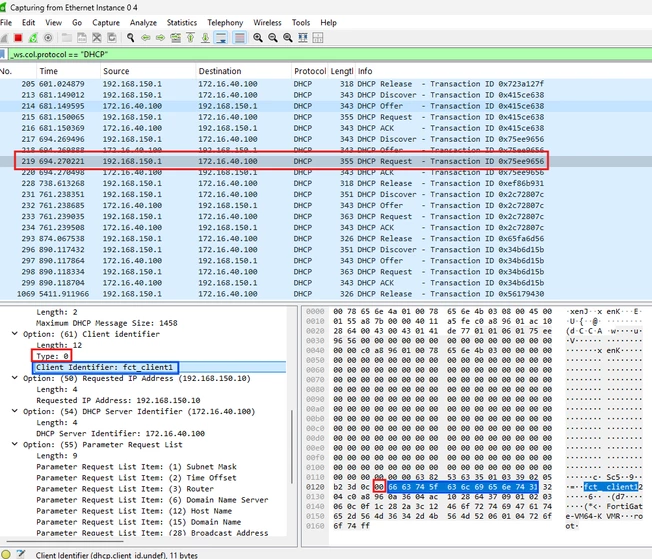Image resolution: width=652 pixels, height=559 pixels.
Task: Click 'FortiGat' ASCII text in hex pane
Action: [624, 507]
